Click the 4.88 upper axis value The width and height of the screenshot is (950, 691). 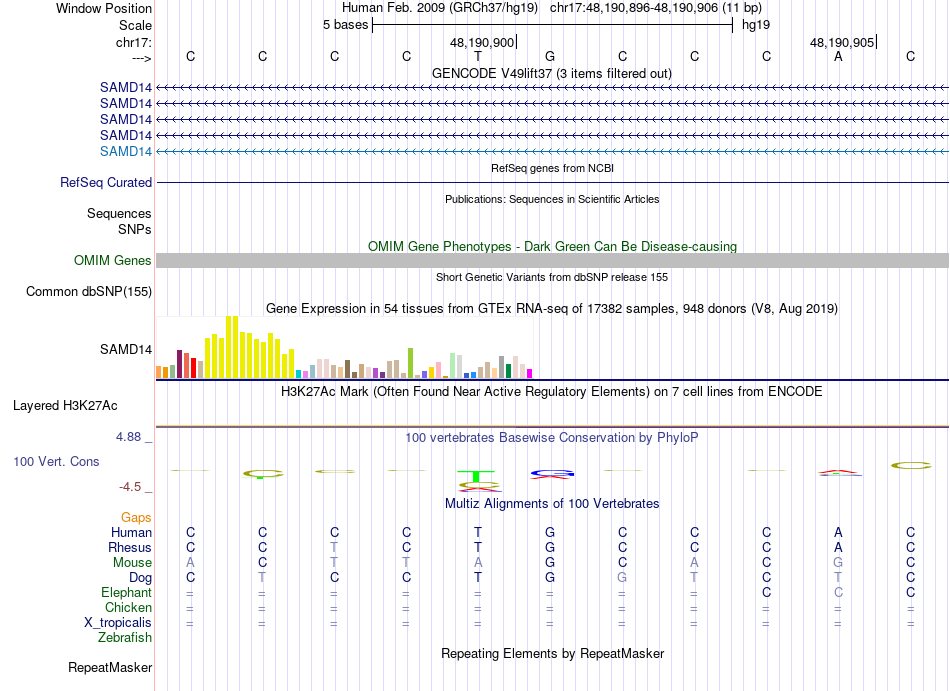(128, 437)
